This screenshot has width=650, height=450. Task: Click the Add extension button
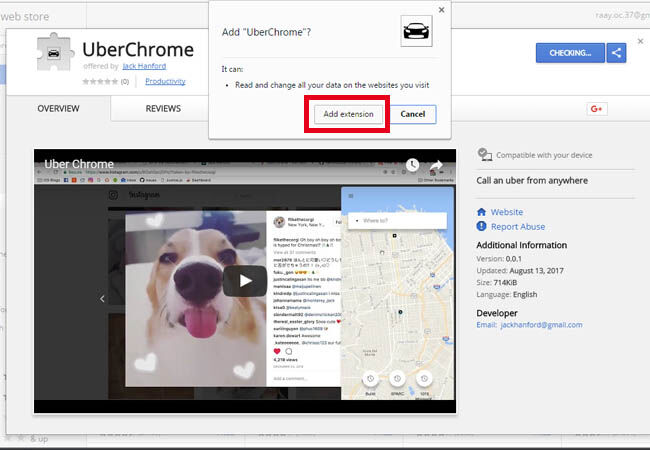pyautogui.click(x=348, y=114)
